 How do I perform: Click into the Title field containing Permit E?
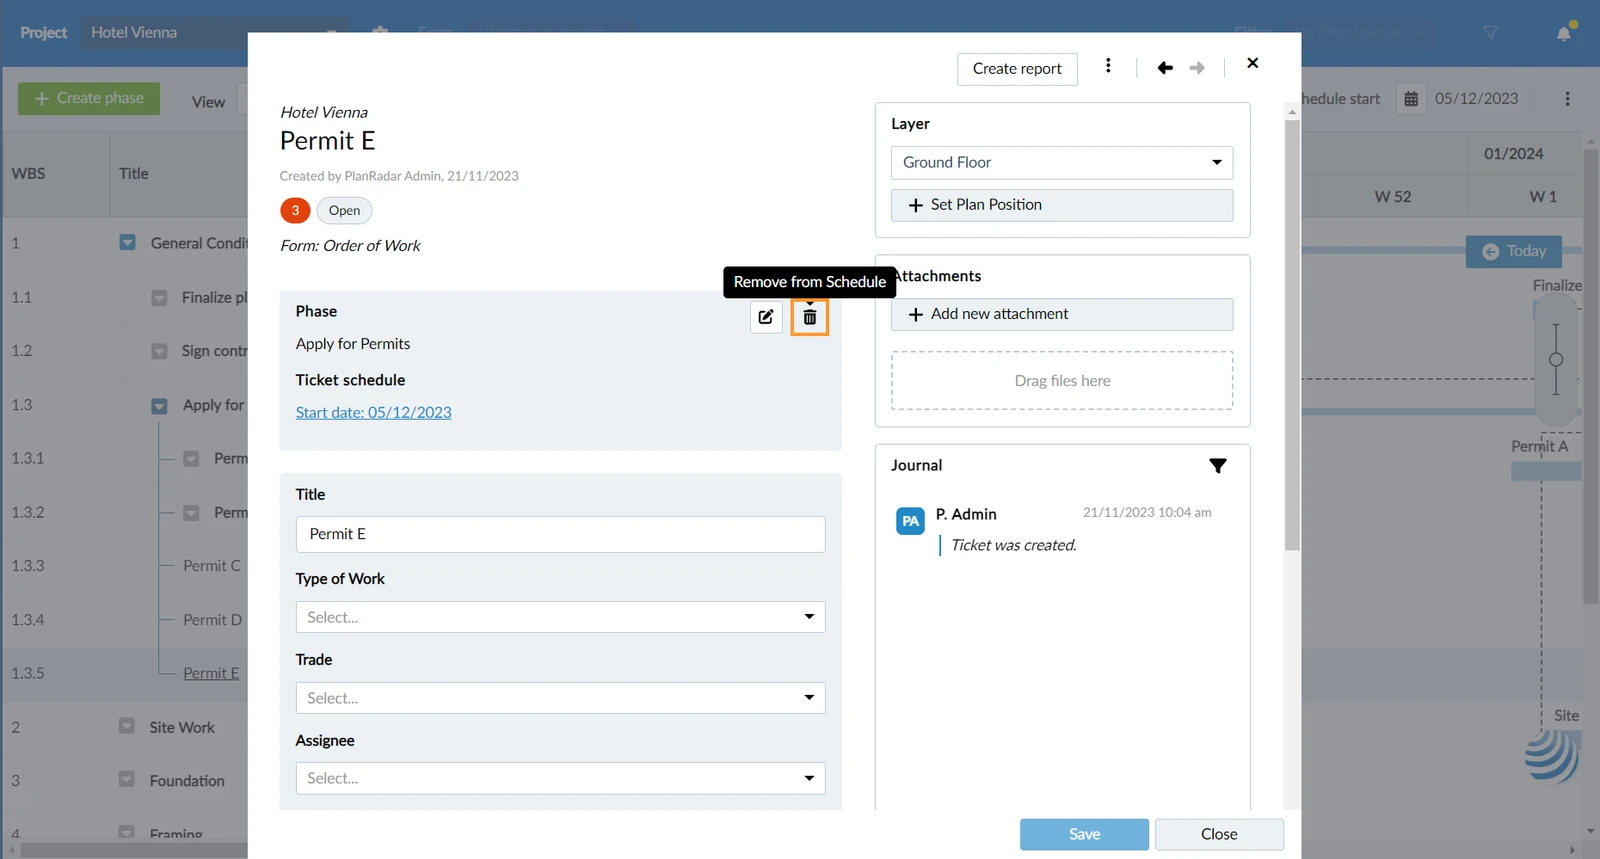[x=560, y=534]
